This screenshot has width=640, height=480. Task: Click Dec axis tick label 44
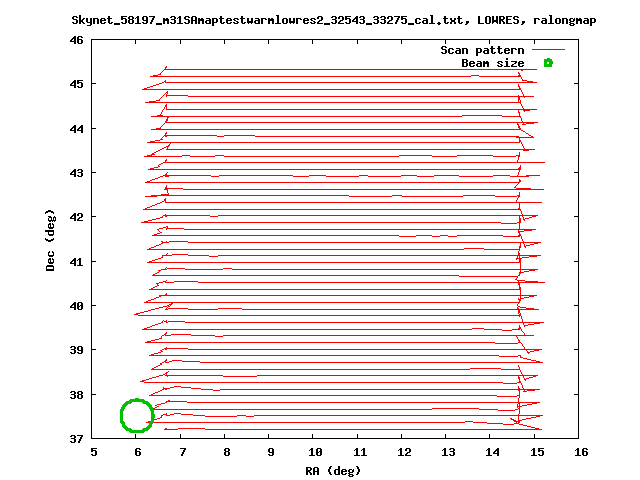[x=76, y=129]
